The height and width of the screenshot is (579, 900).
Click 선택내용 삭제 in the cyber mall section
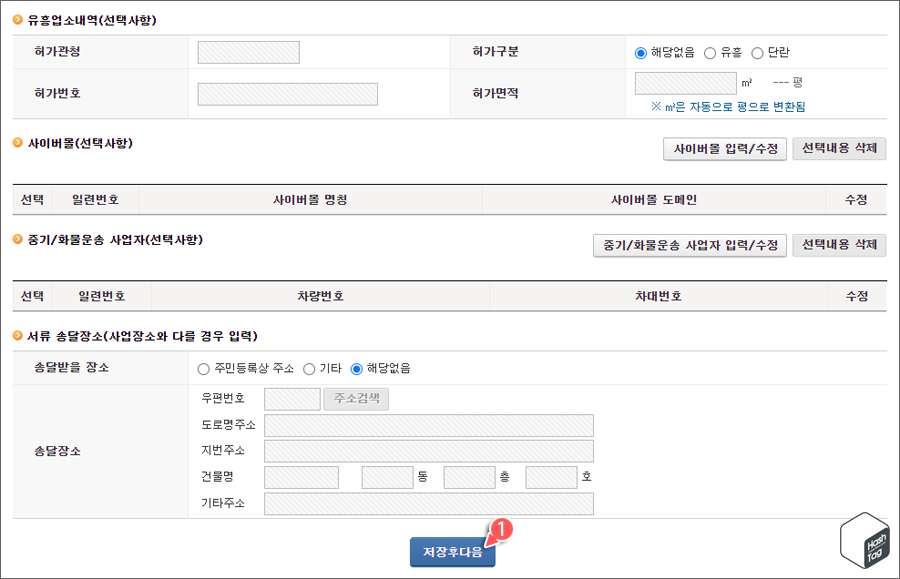click(840, 149)
